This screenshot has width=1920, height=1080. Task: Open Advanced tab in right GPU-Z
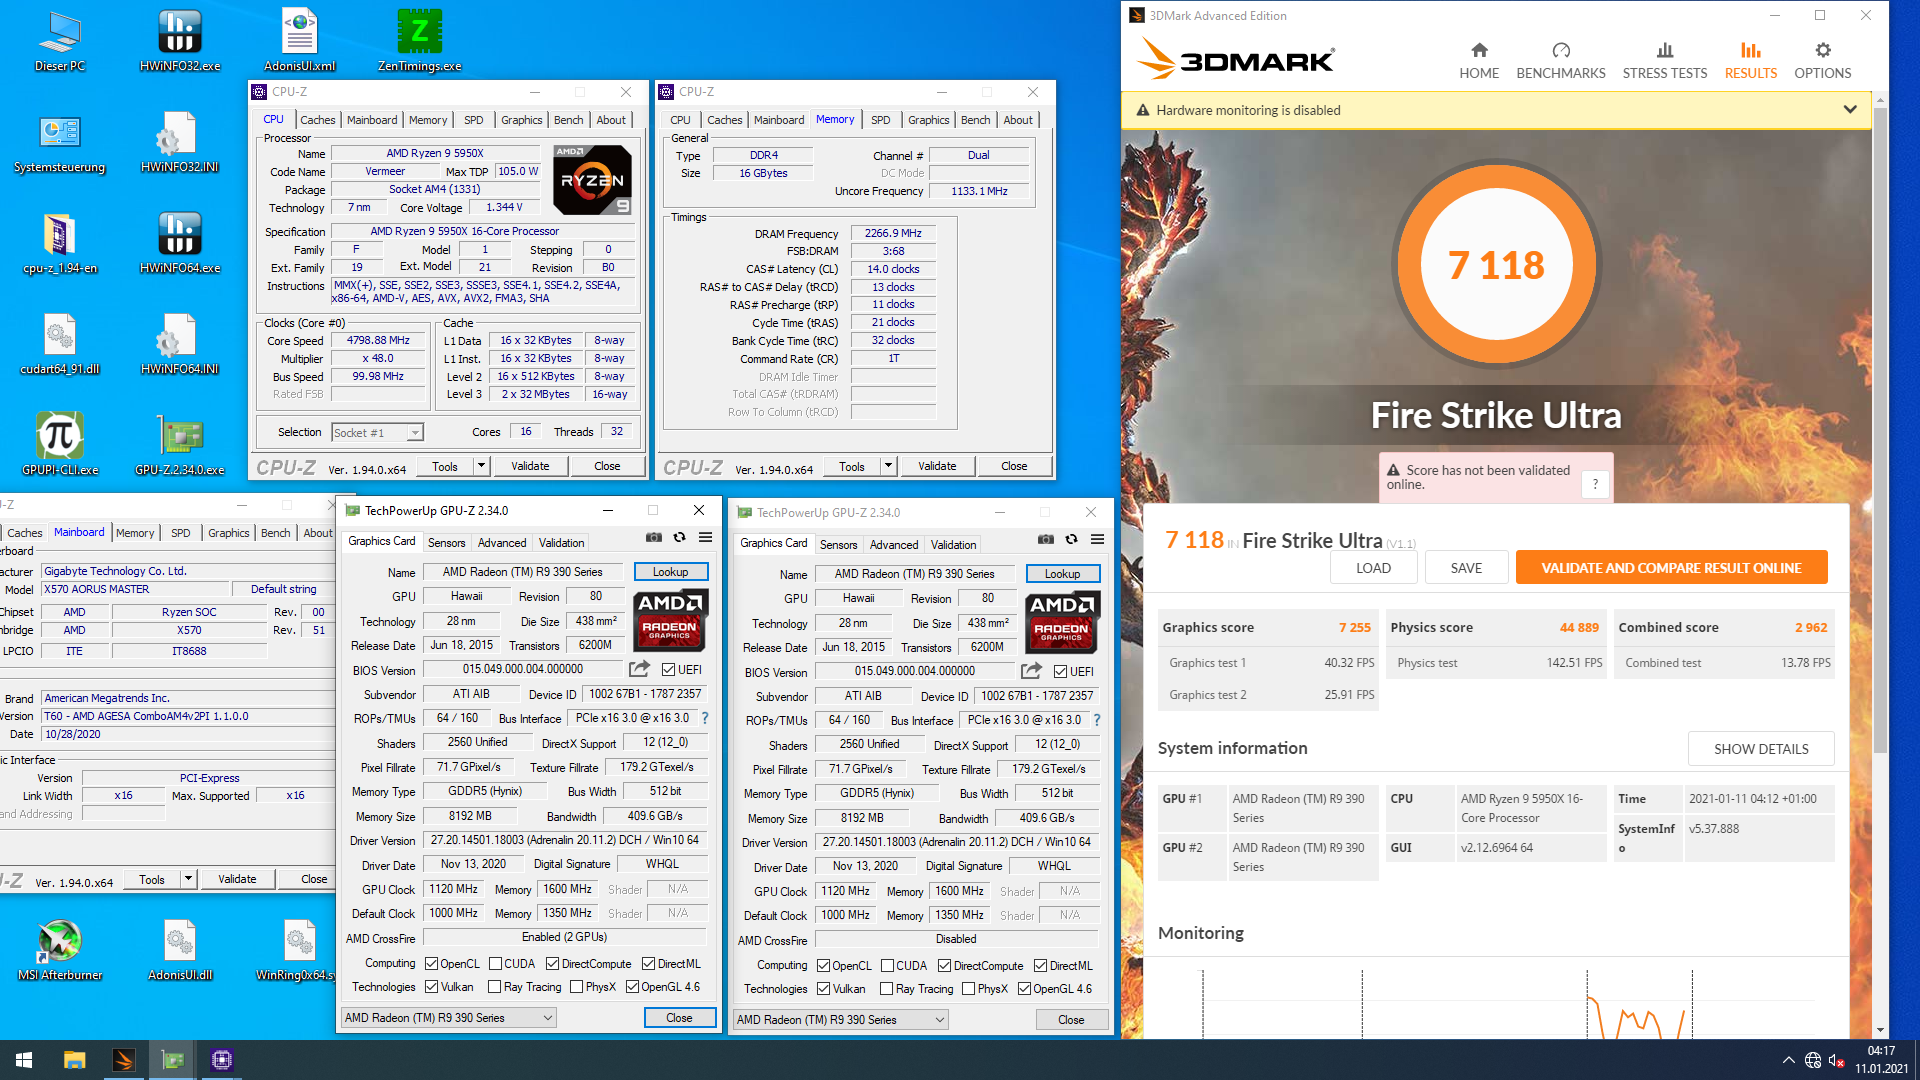tap(894, 545)
